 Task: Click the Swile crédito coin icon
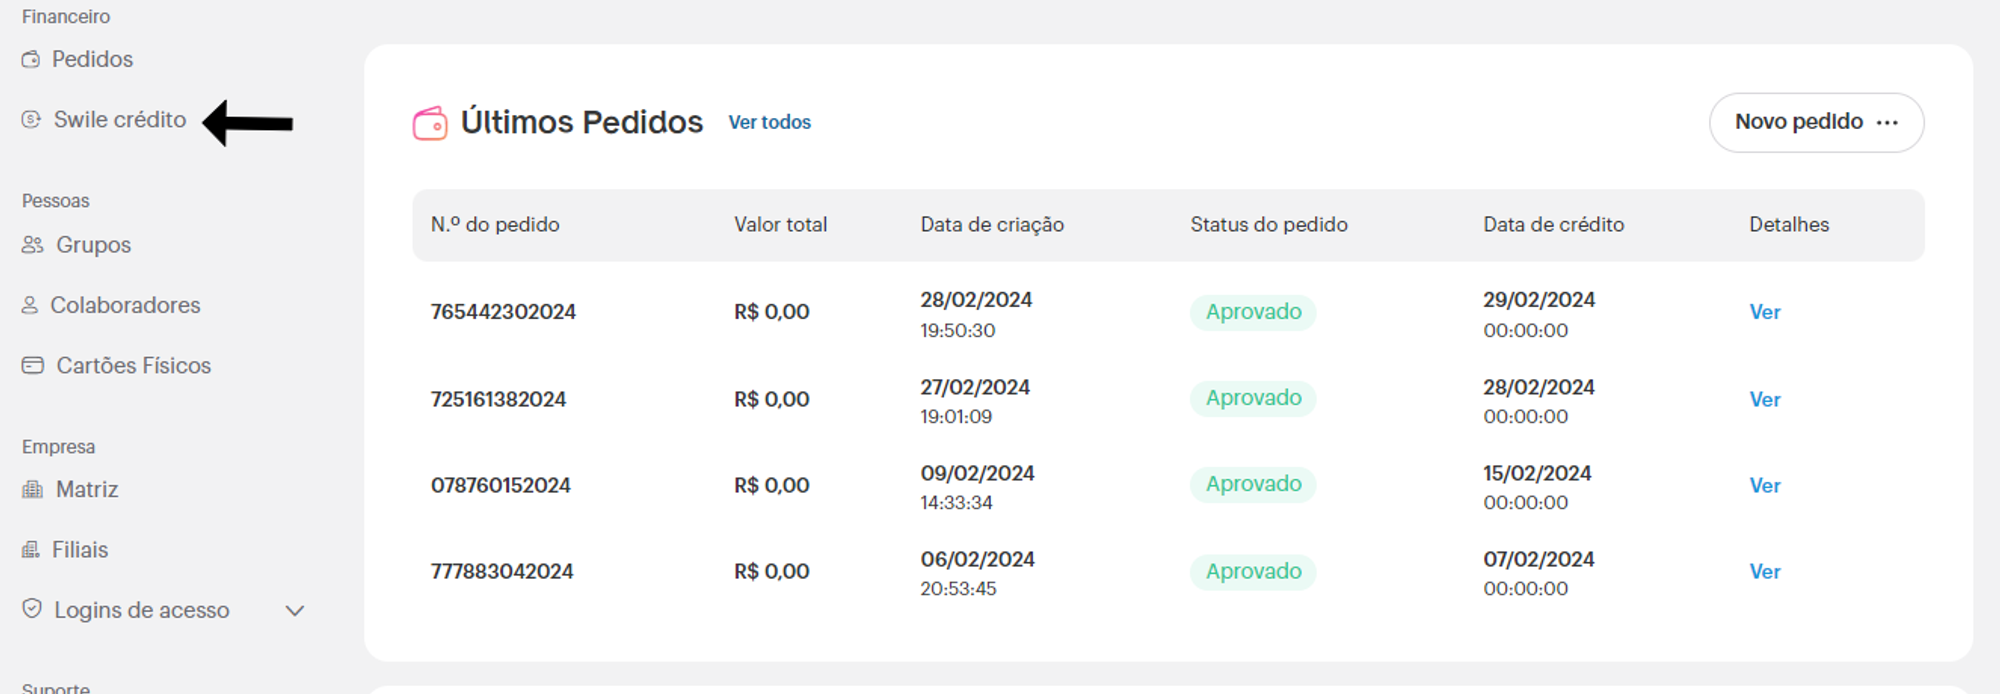click(x=31, y=120)
